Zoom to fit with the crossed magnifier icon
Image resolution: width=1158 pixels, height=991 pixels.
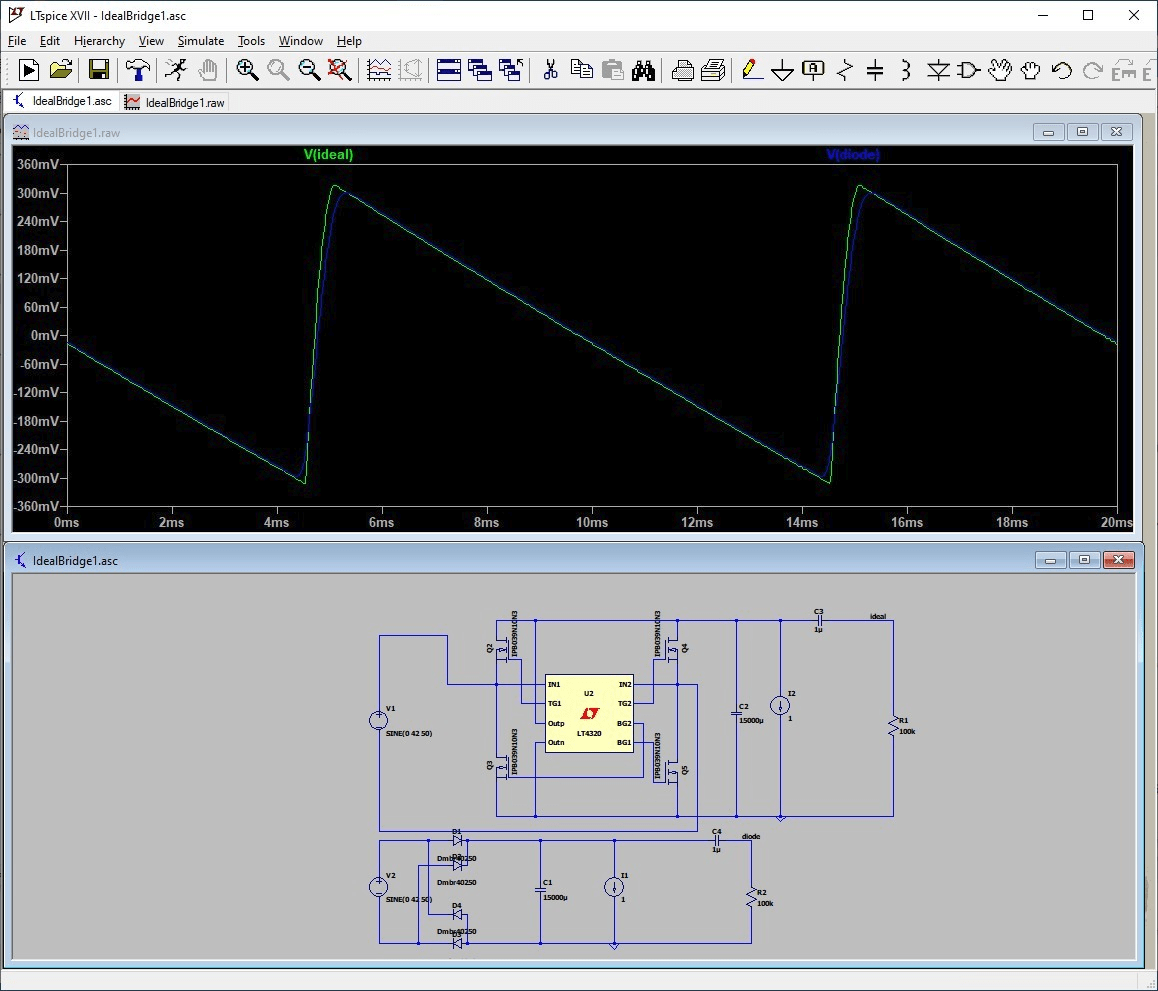coord(340,70)
